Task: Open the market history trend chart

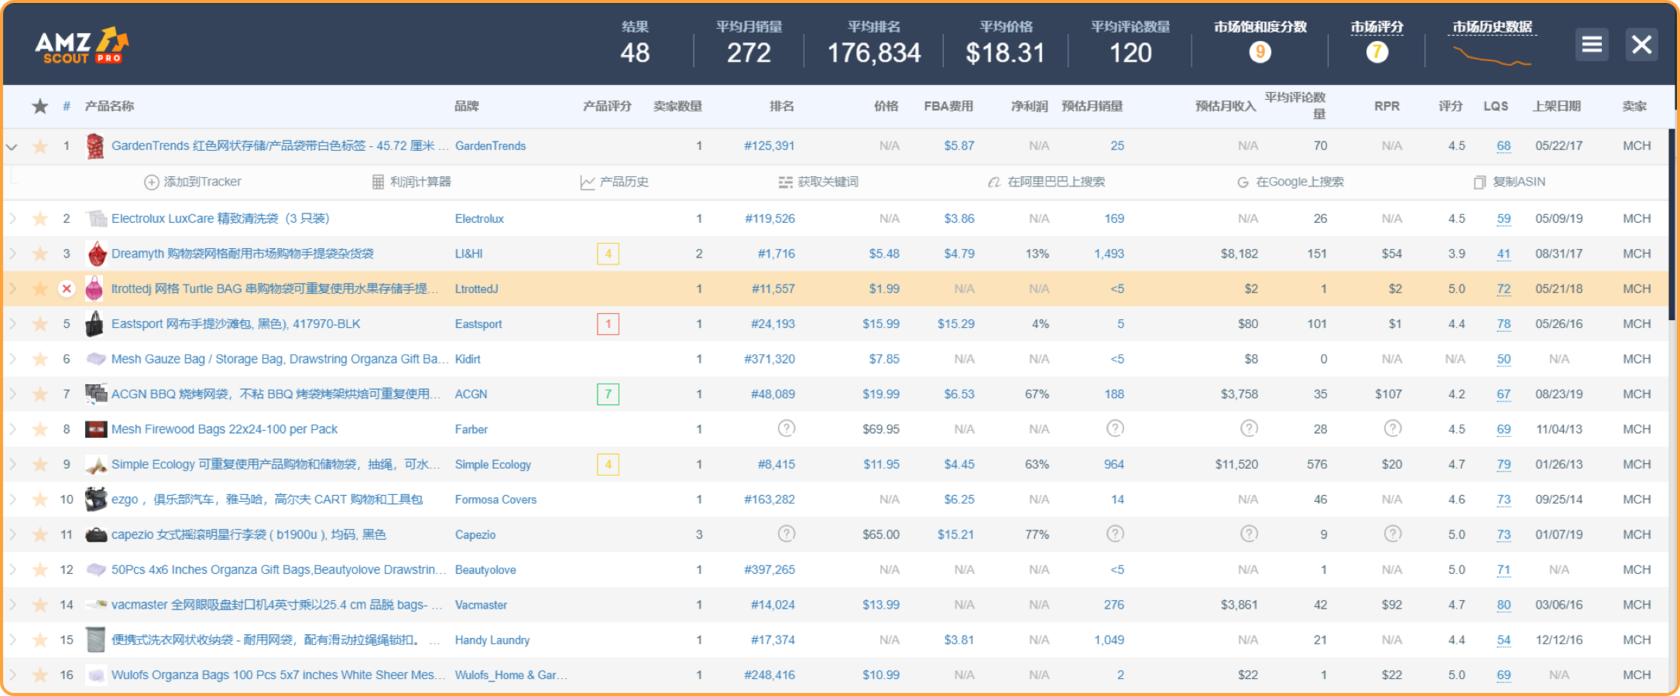Action: coord(1492,55)
